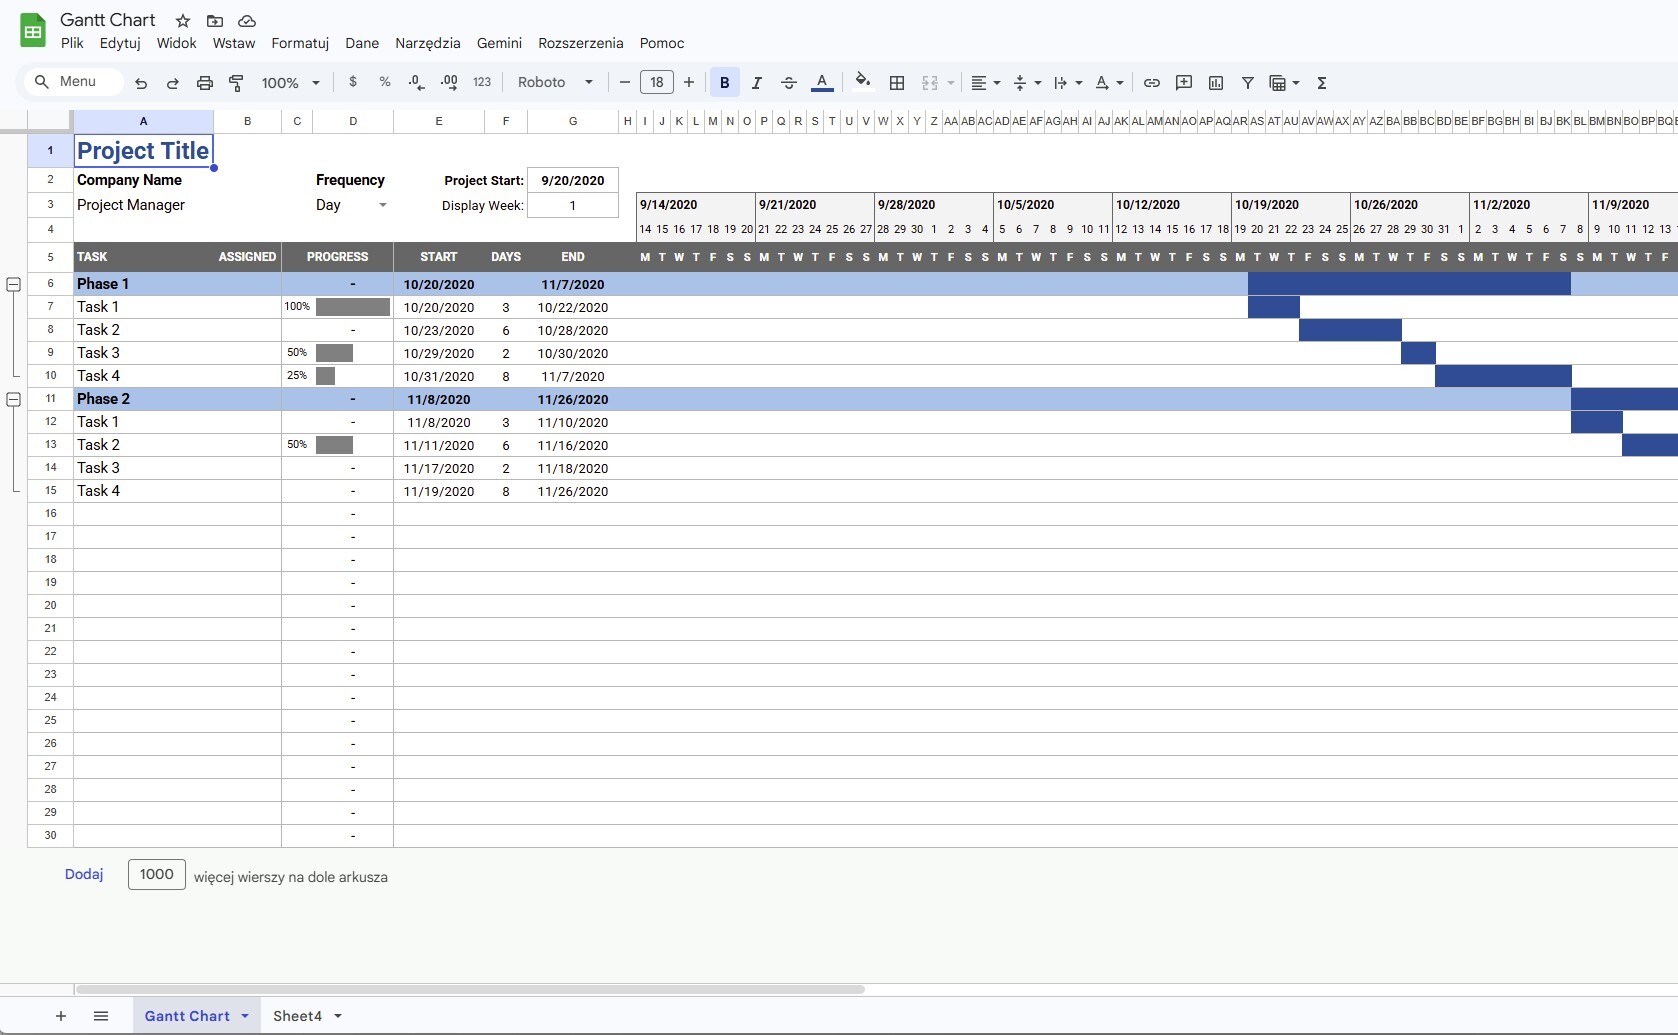Viewport: 1678px width, 1035px height.
Task: Star the Gantt Chart document
Action: point(183,21)
